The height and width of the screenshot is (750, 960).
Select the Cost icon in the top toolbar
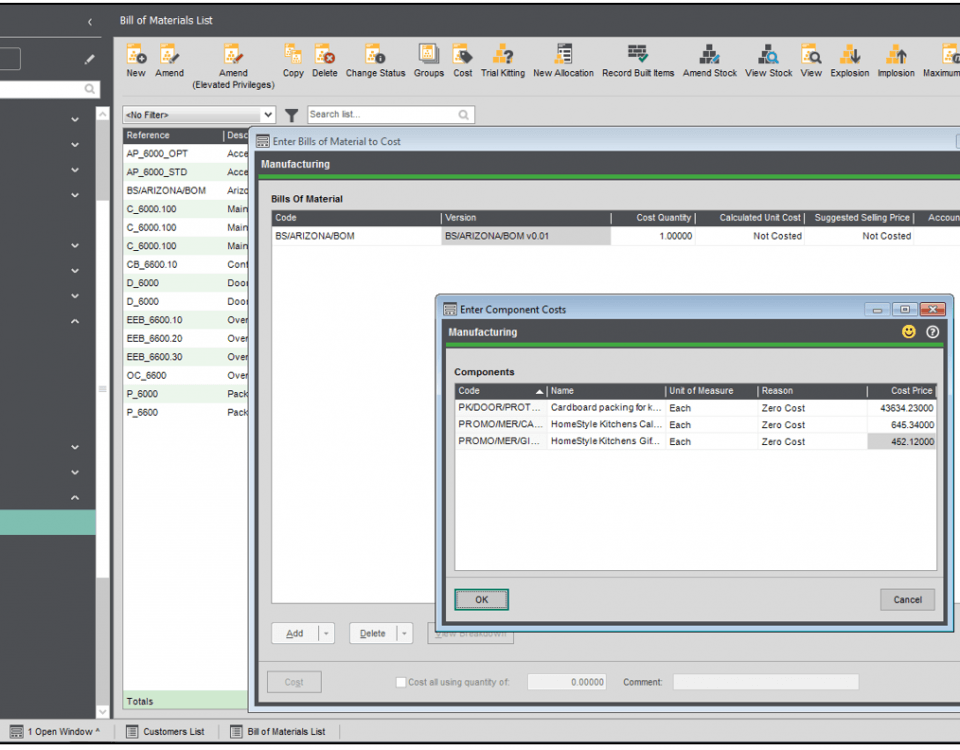coord(462,61)
